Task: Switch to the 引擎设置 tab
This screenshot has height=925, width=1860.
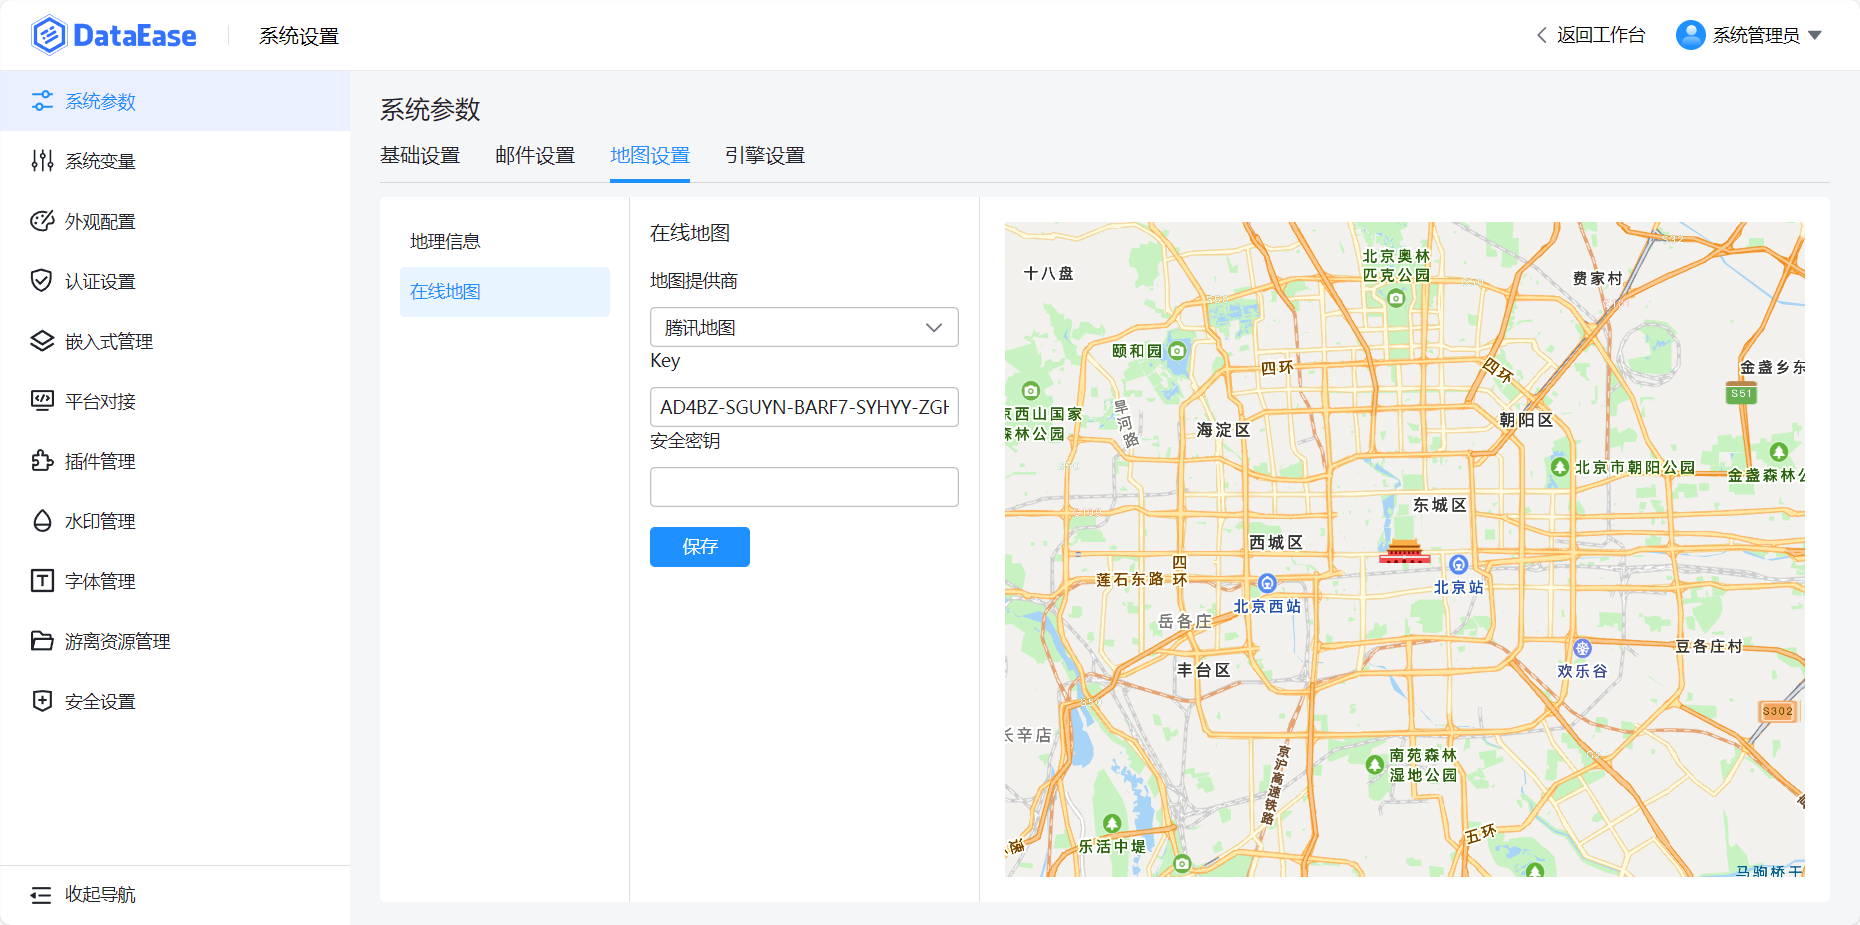Action: point(765,156)
